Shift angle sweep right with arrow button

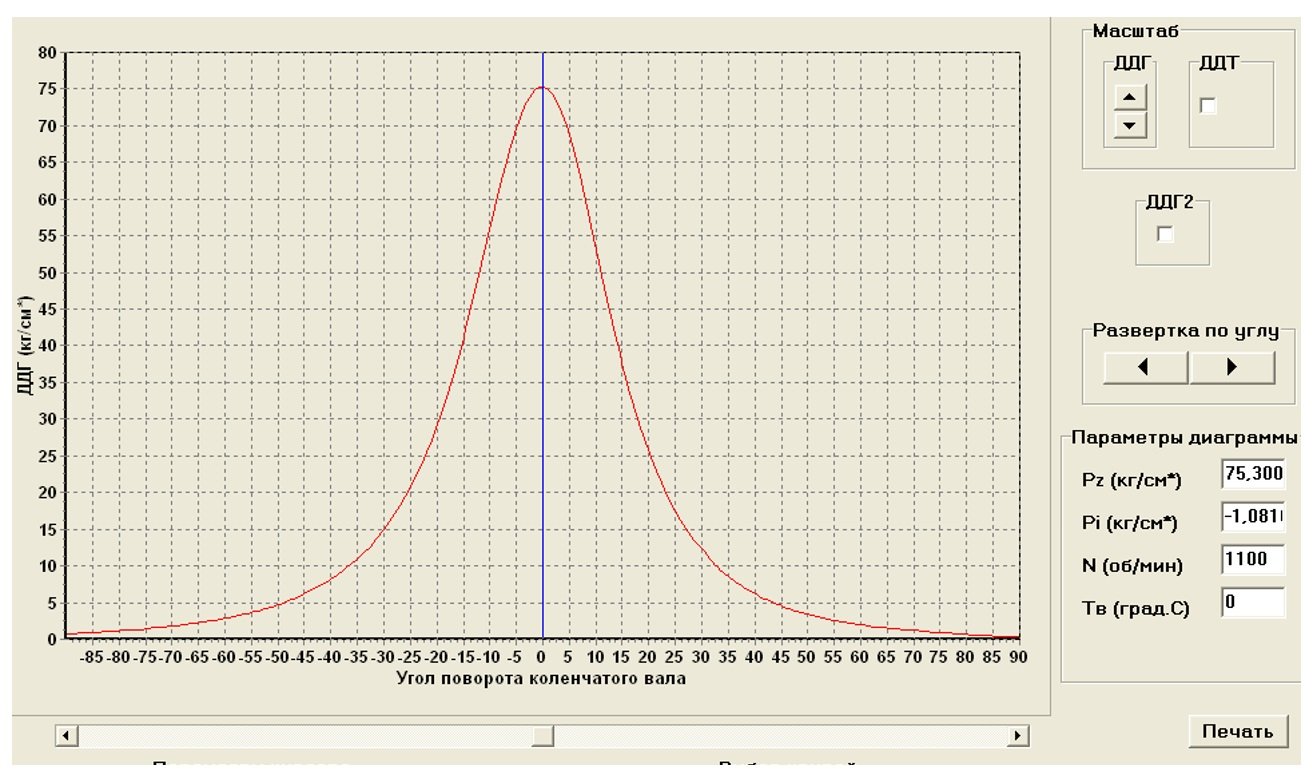click(x=1232, y=367)
